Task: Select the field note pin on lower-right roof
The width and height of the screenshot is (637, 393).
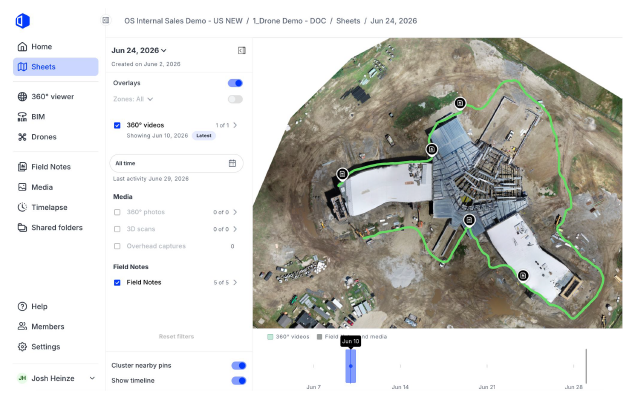Action: (523, 276)
